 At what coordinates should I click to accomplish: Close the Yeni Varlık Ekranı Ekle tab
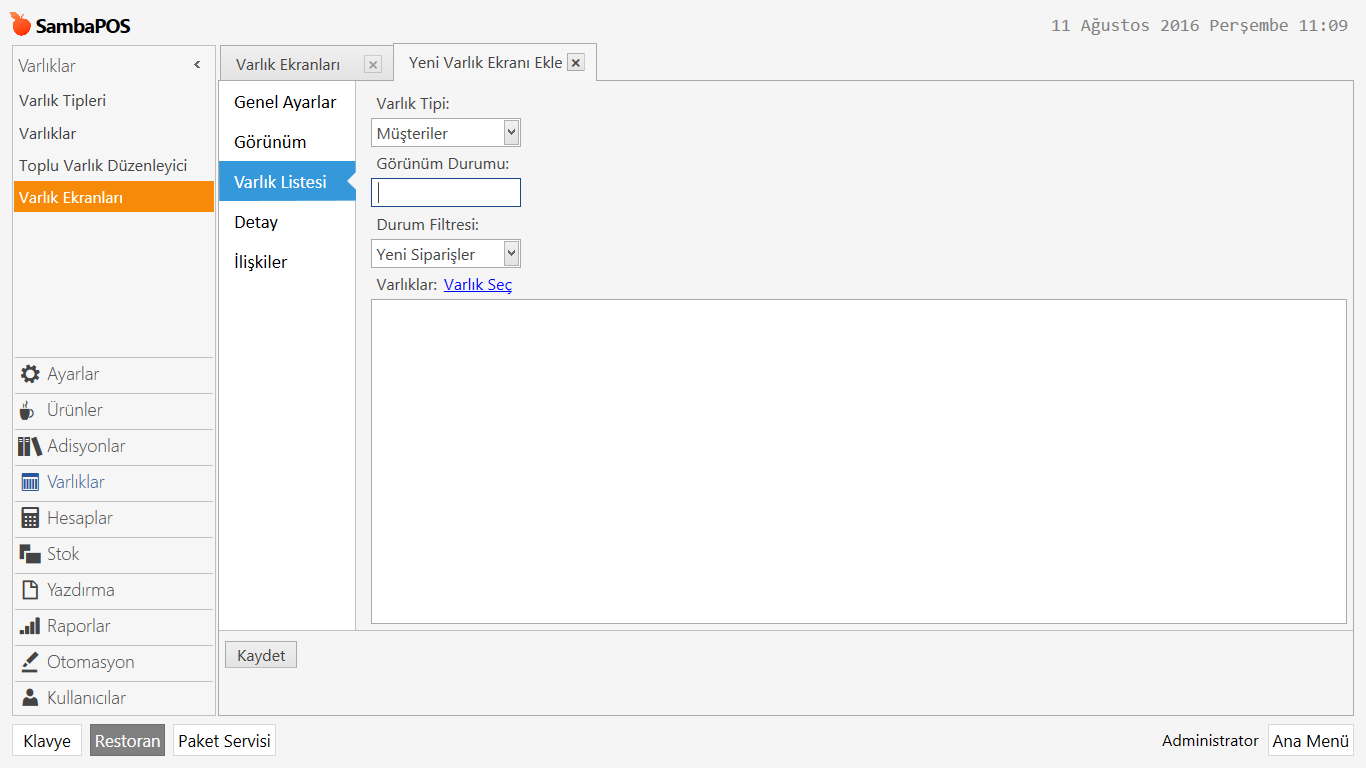tap(576, 62)
